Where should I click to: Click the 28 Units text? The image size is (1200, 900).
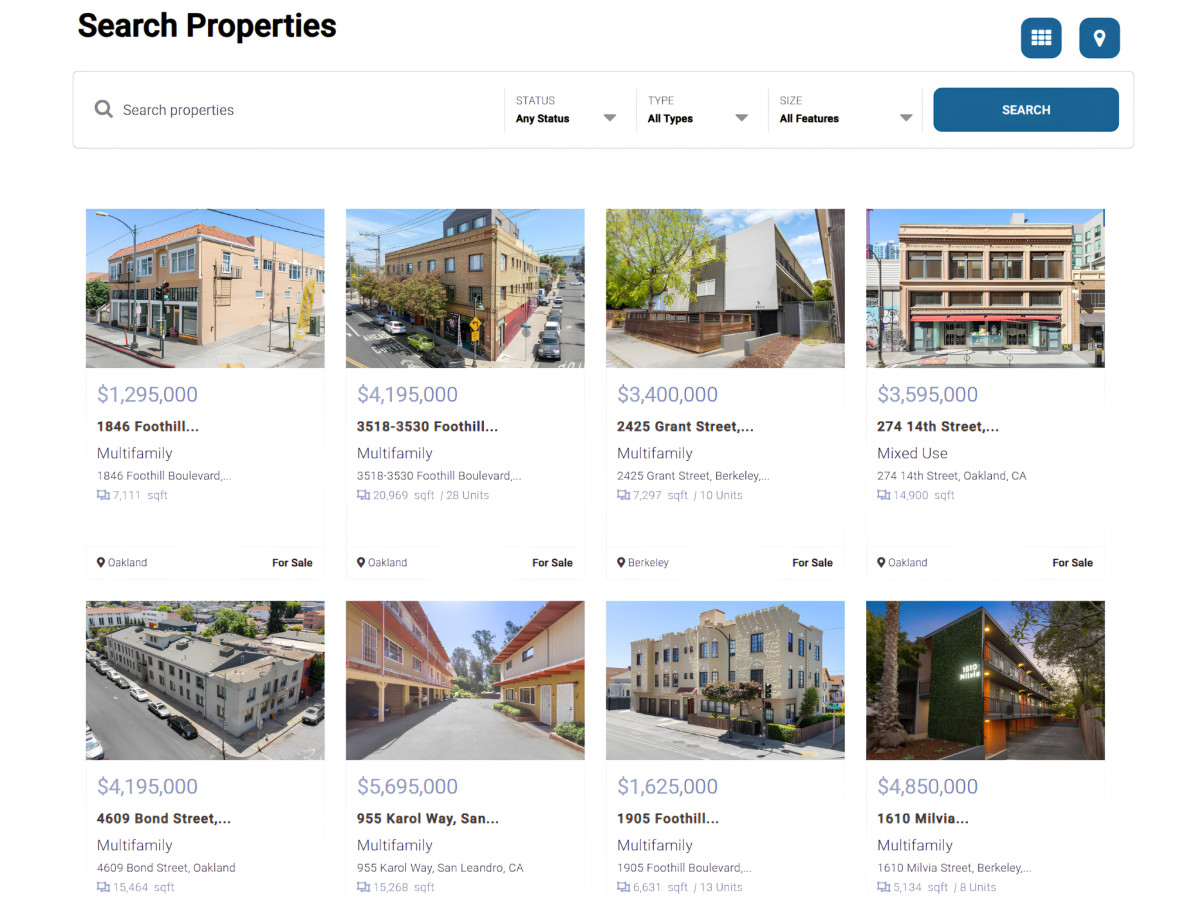coord(467,495)
